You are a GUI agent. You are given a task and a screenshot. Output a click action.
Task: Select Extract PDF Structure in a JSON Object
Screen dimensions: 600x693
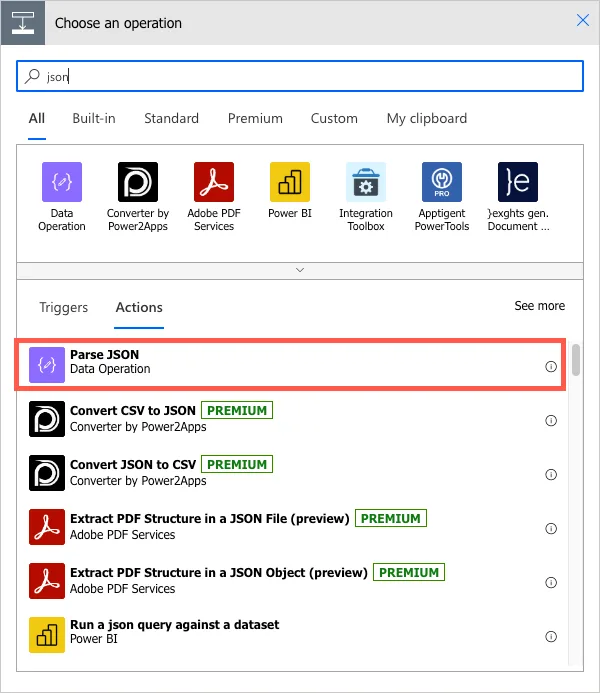290,581
